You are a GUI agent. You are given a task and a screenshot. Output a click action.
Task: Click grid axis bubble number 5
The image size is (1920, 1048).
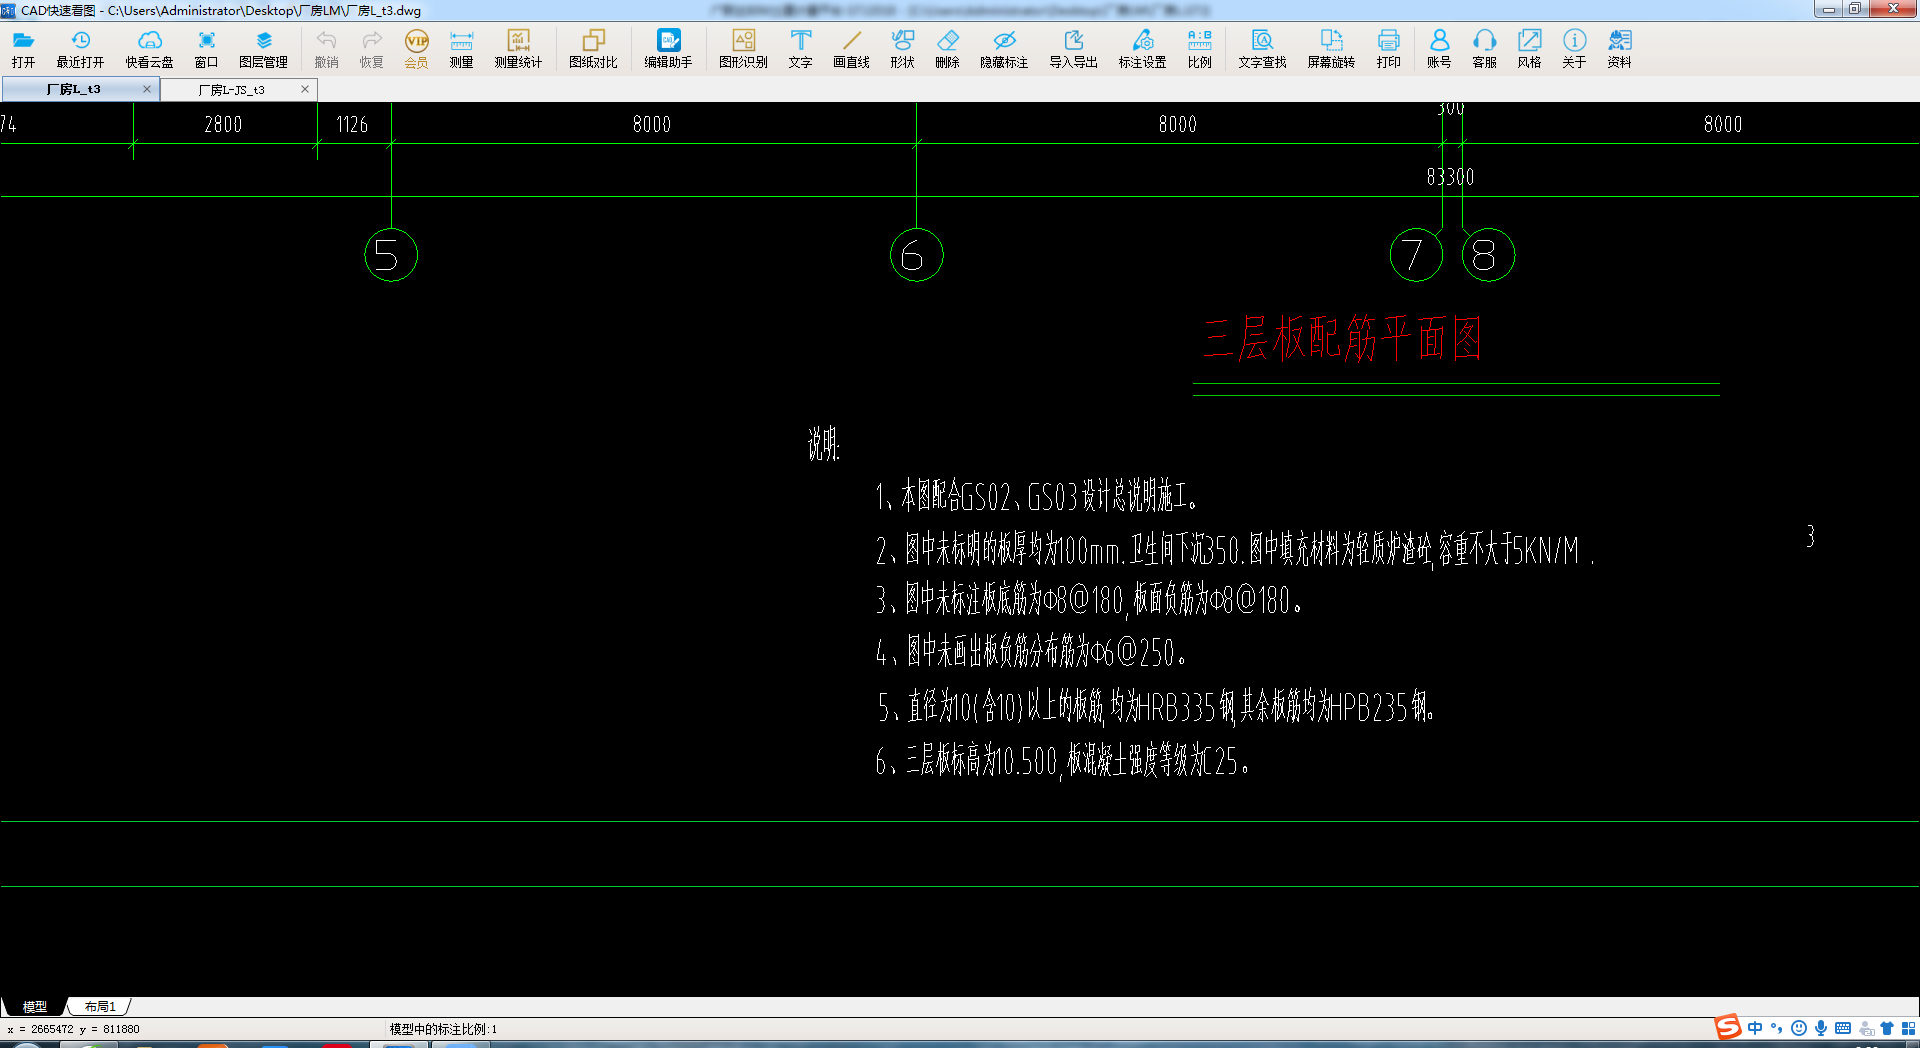pos(391,255)
